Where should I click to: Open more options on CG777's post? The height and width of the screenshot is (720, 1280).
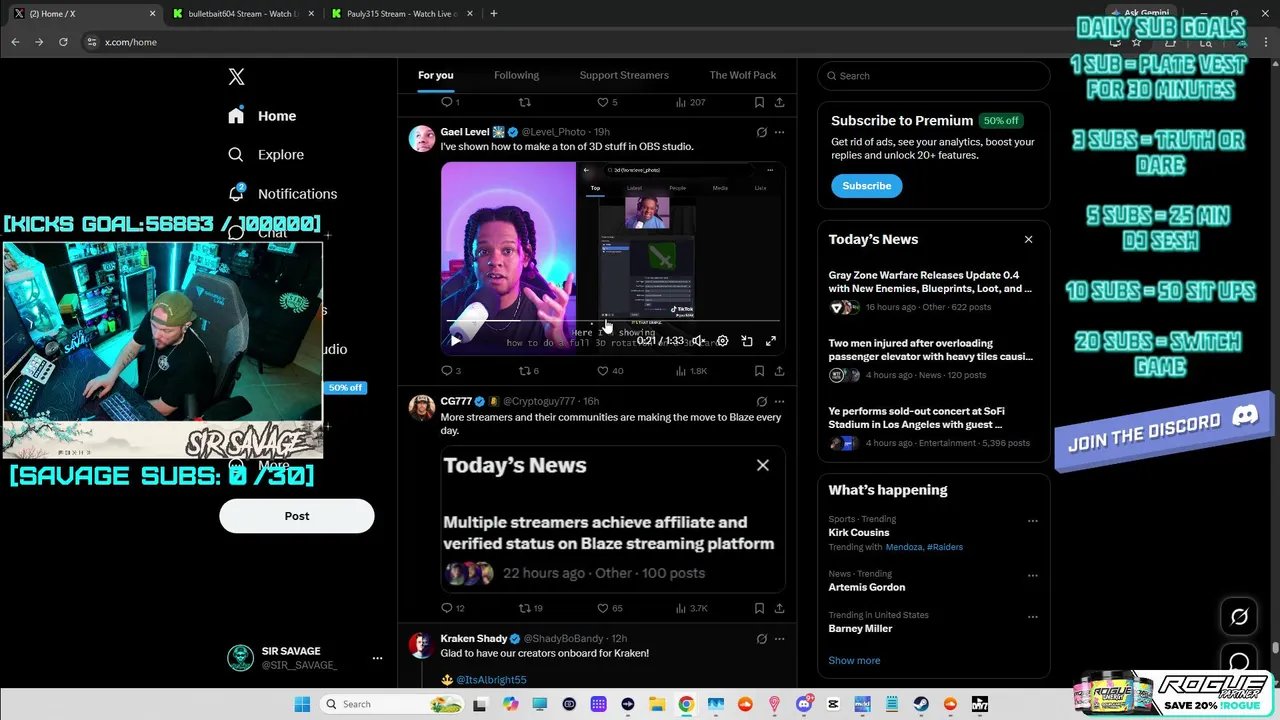780,401
